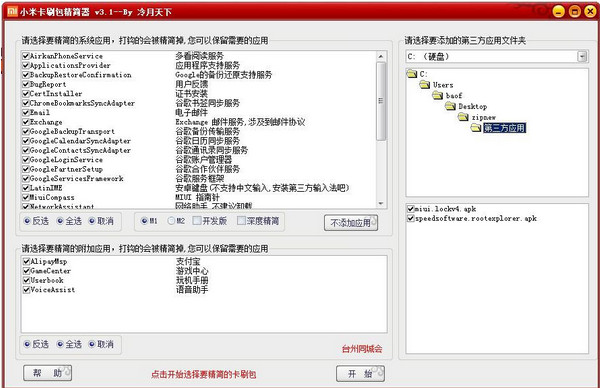
Task: Select the M2 radio button
Action: coord(171,221)
